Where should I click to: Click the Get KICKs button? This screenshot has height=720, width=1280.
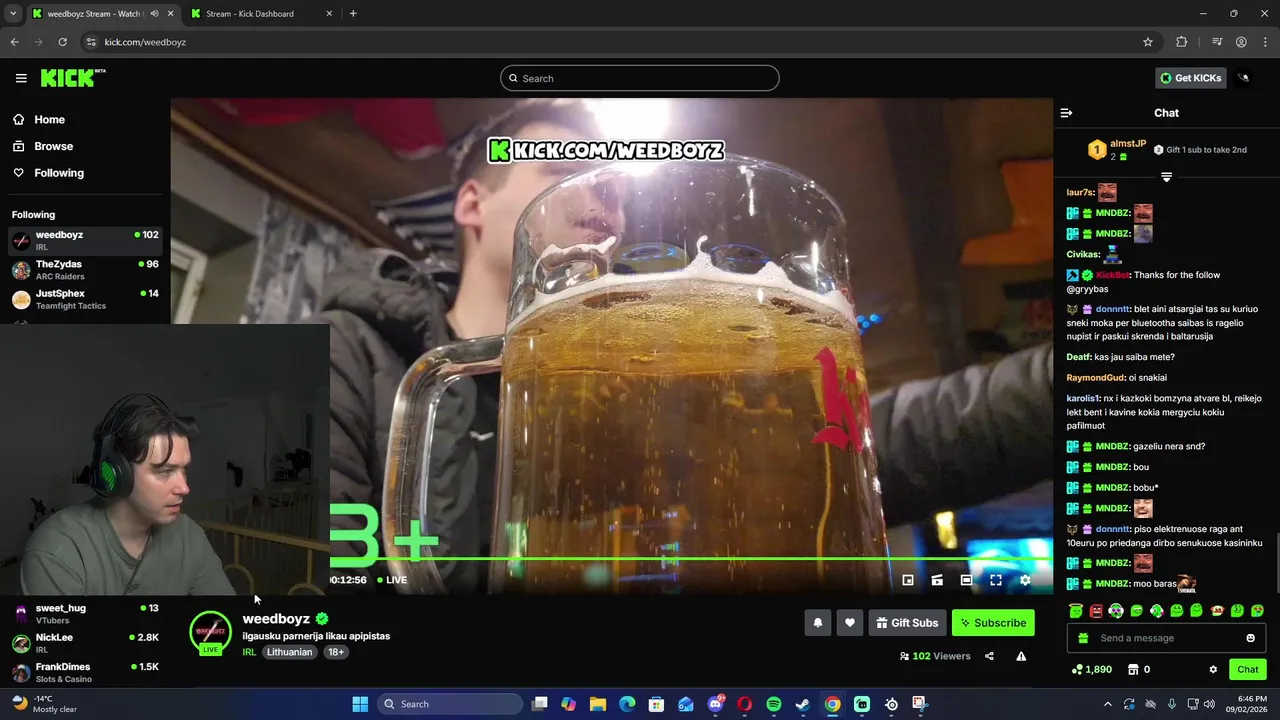1190,78
